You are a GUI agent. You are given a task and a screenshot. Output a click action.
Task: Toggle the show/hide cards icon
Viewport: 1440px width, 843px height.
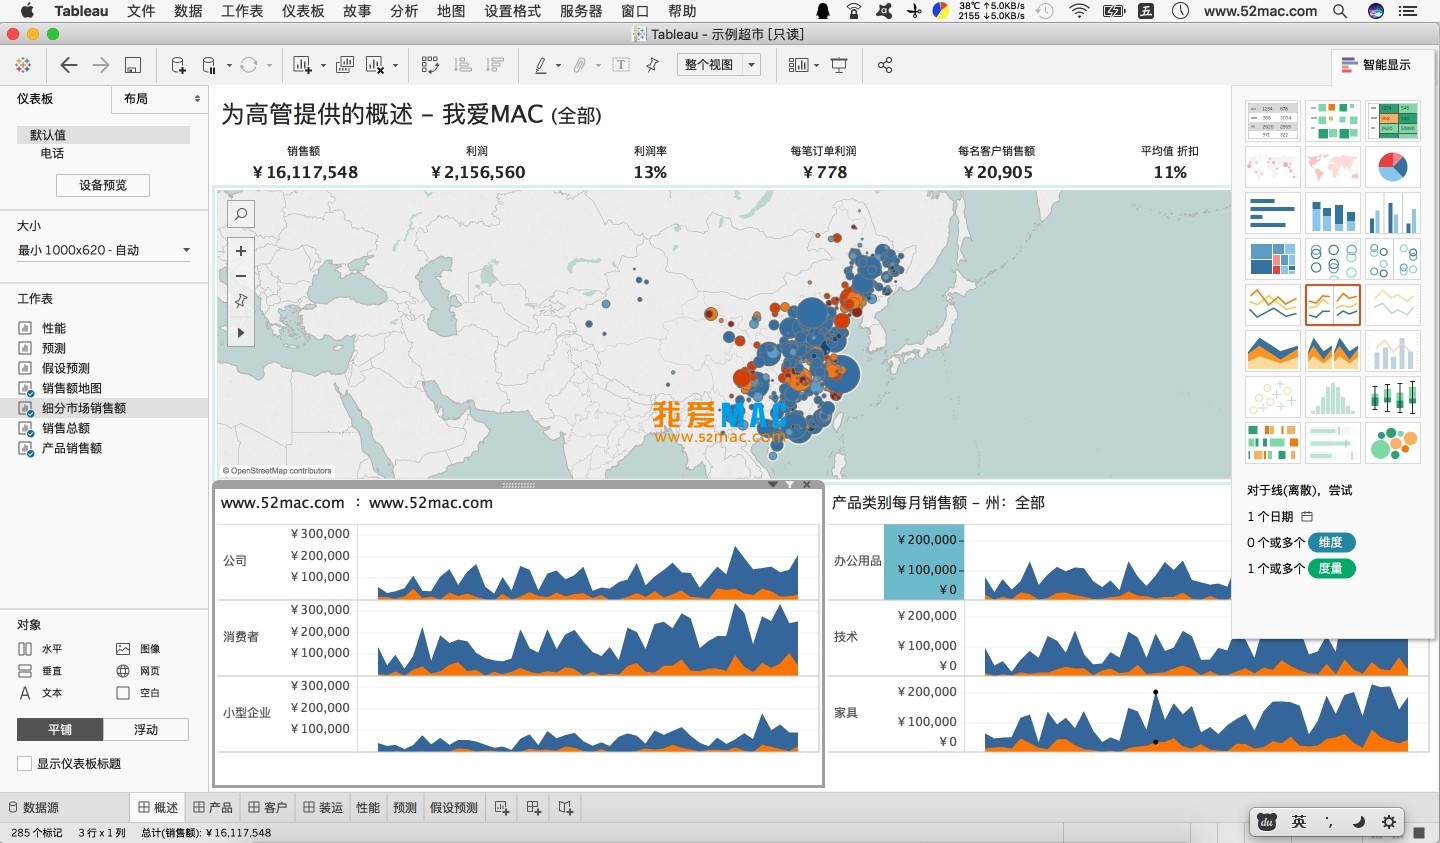click(x=798, y=65)
